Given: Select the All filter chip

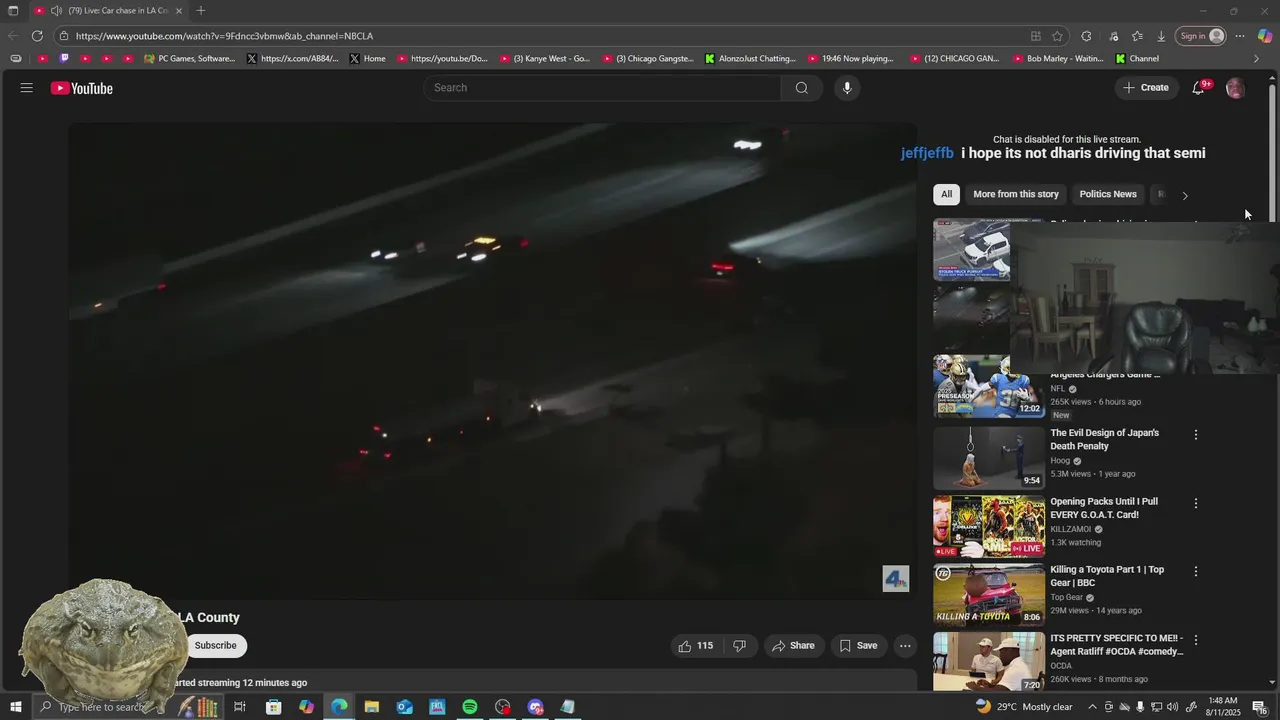Looking at the screenshot, I should tap(946, 194).
